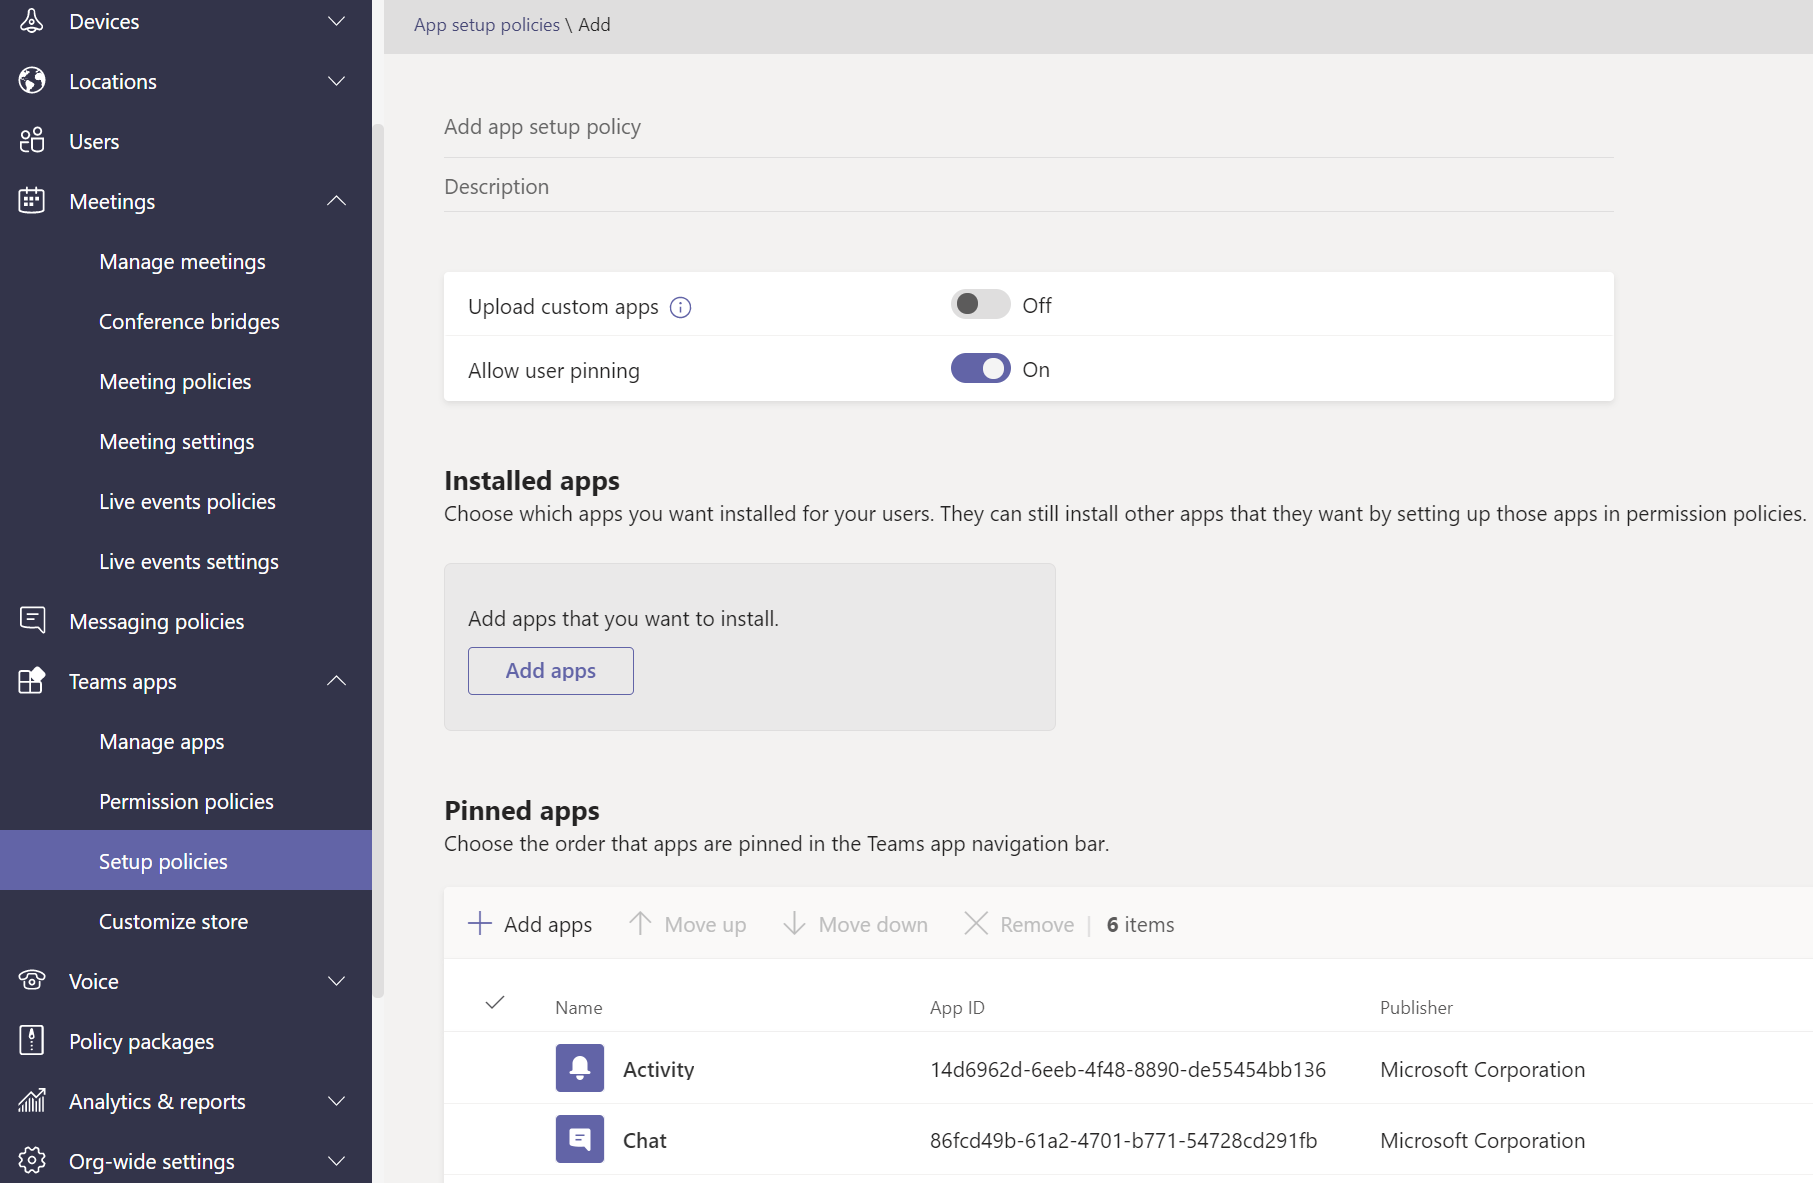Screen dimensions: 1813x1183
Task: Open Permission policies page
Action: click(185, 800)
